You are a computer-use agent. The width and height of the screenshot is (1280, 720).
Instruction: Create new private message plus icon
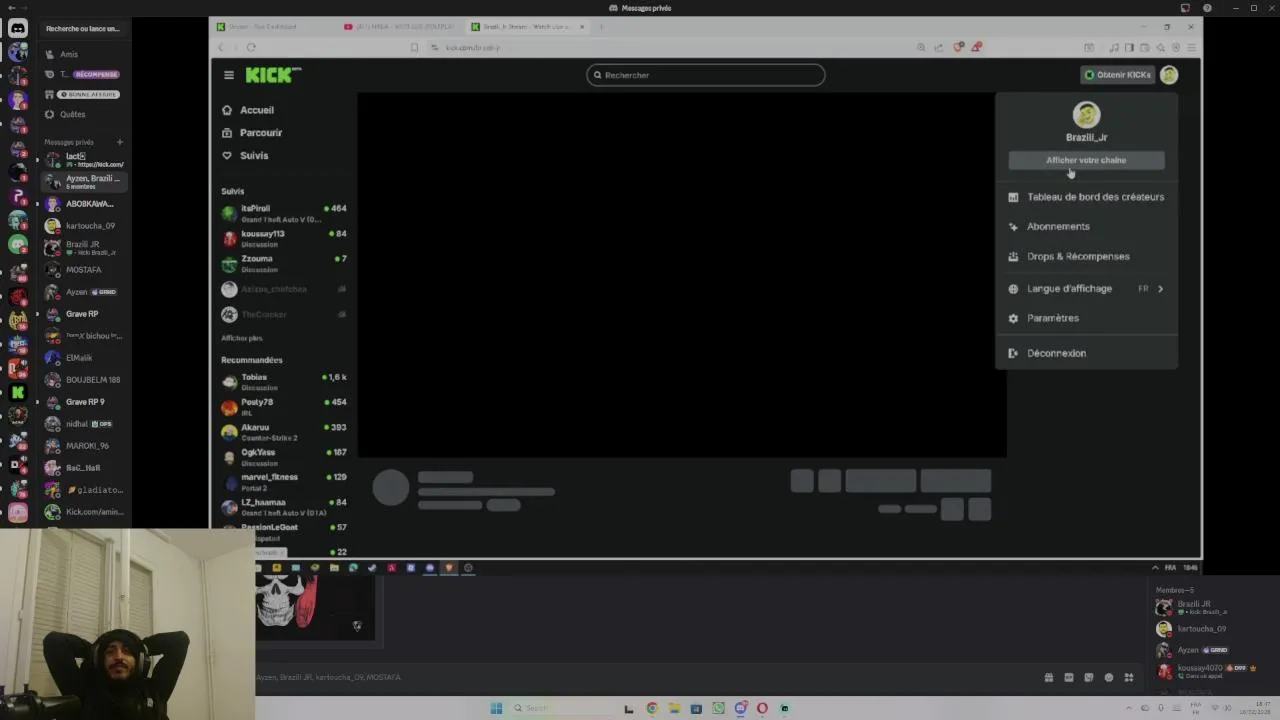tap(120, 142)
